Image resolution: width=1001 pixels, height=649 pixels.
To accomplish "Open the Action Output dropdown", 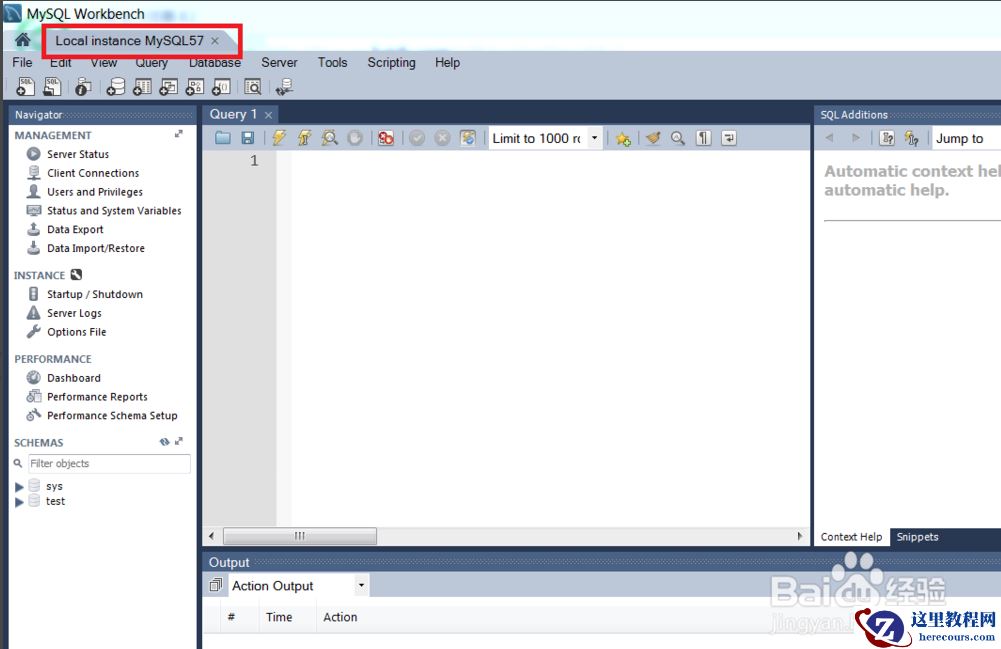I will (x=361, y=585).
